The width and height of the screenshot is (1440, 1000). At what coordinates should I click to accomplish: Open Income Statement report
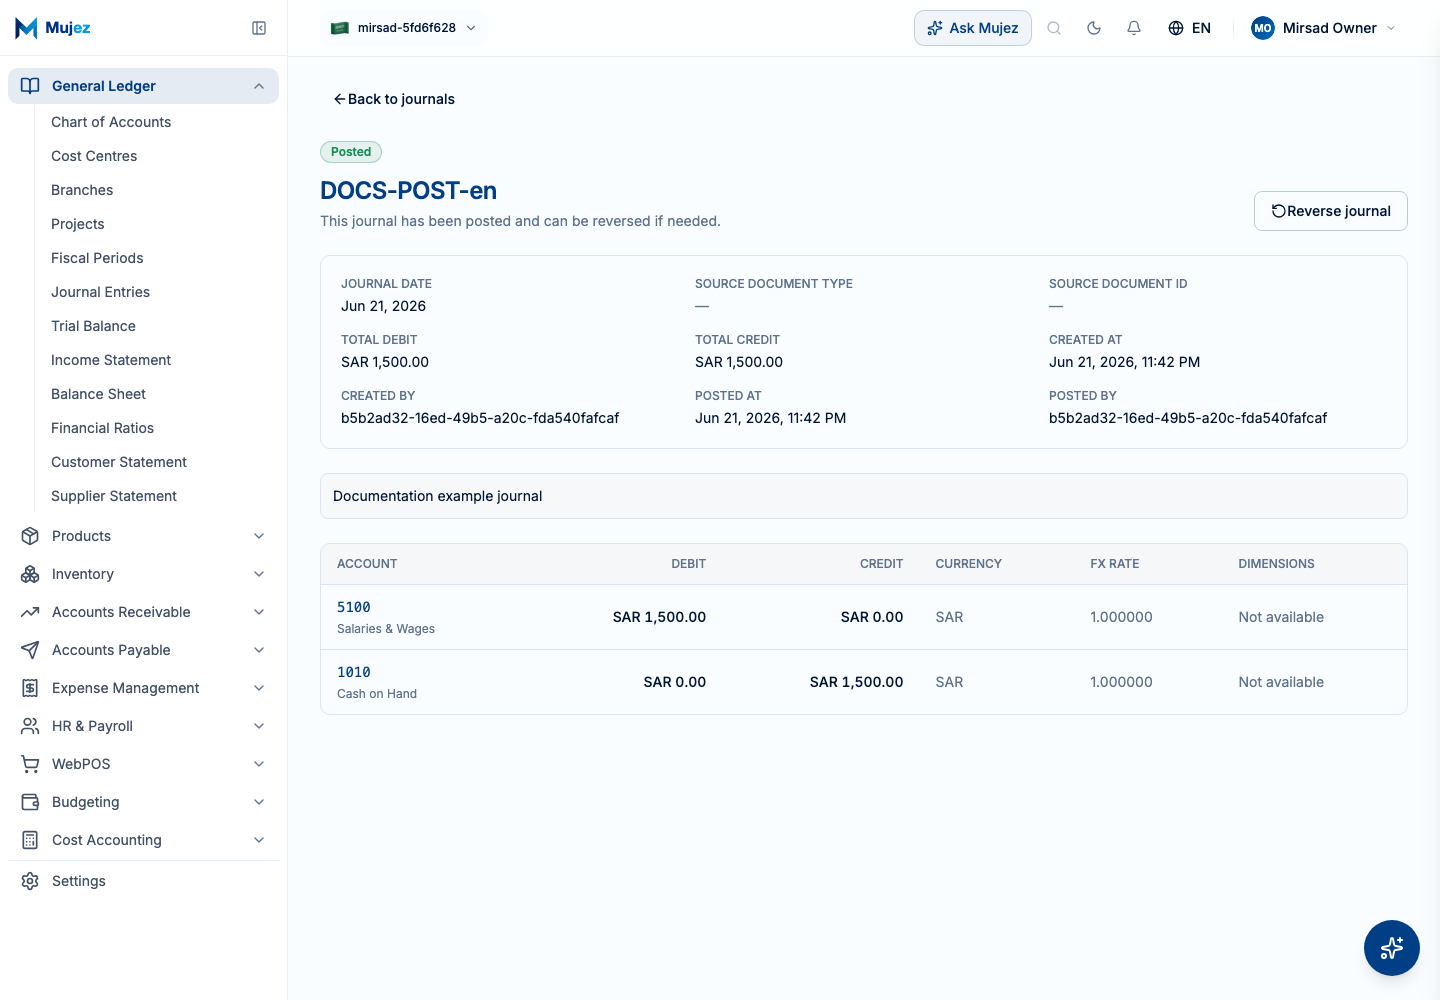click(111, 360)
